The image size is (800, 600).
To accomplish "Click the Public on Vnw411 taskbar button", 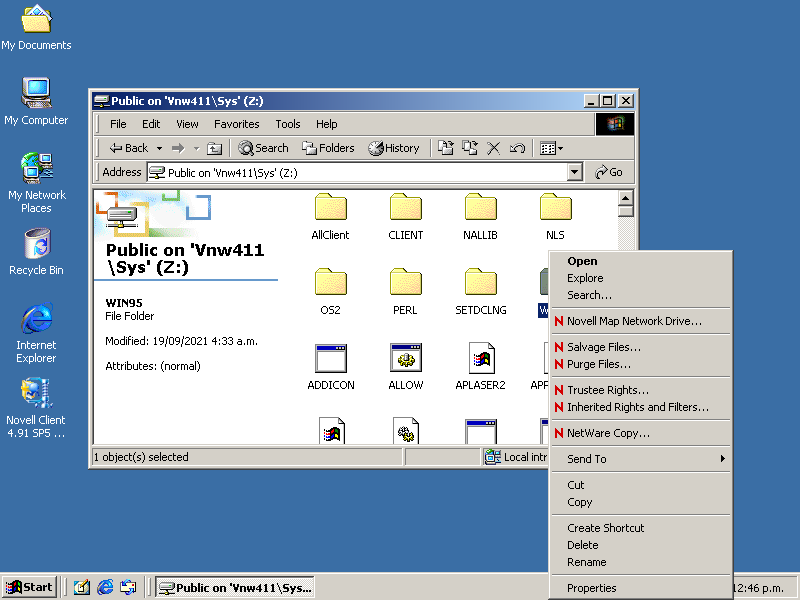I will point(235,587).
